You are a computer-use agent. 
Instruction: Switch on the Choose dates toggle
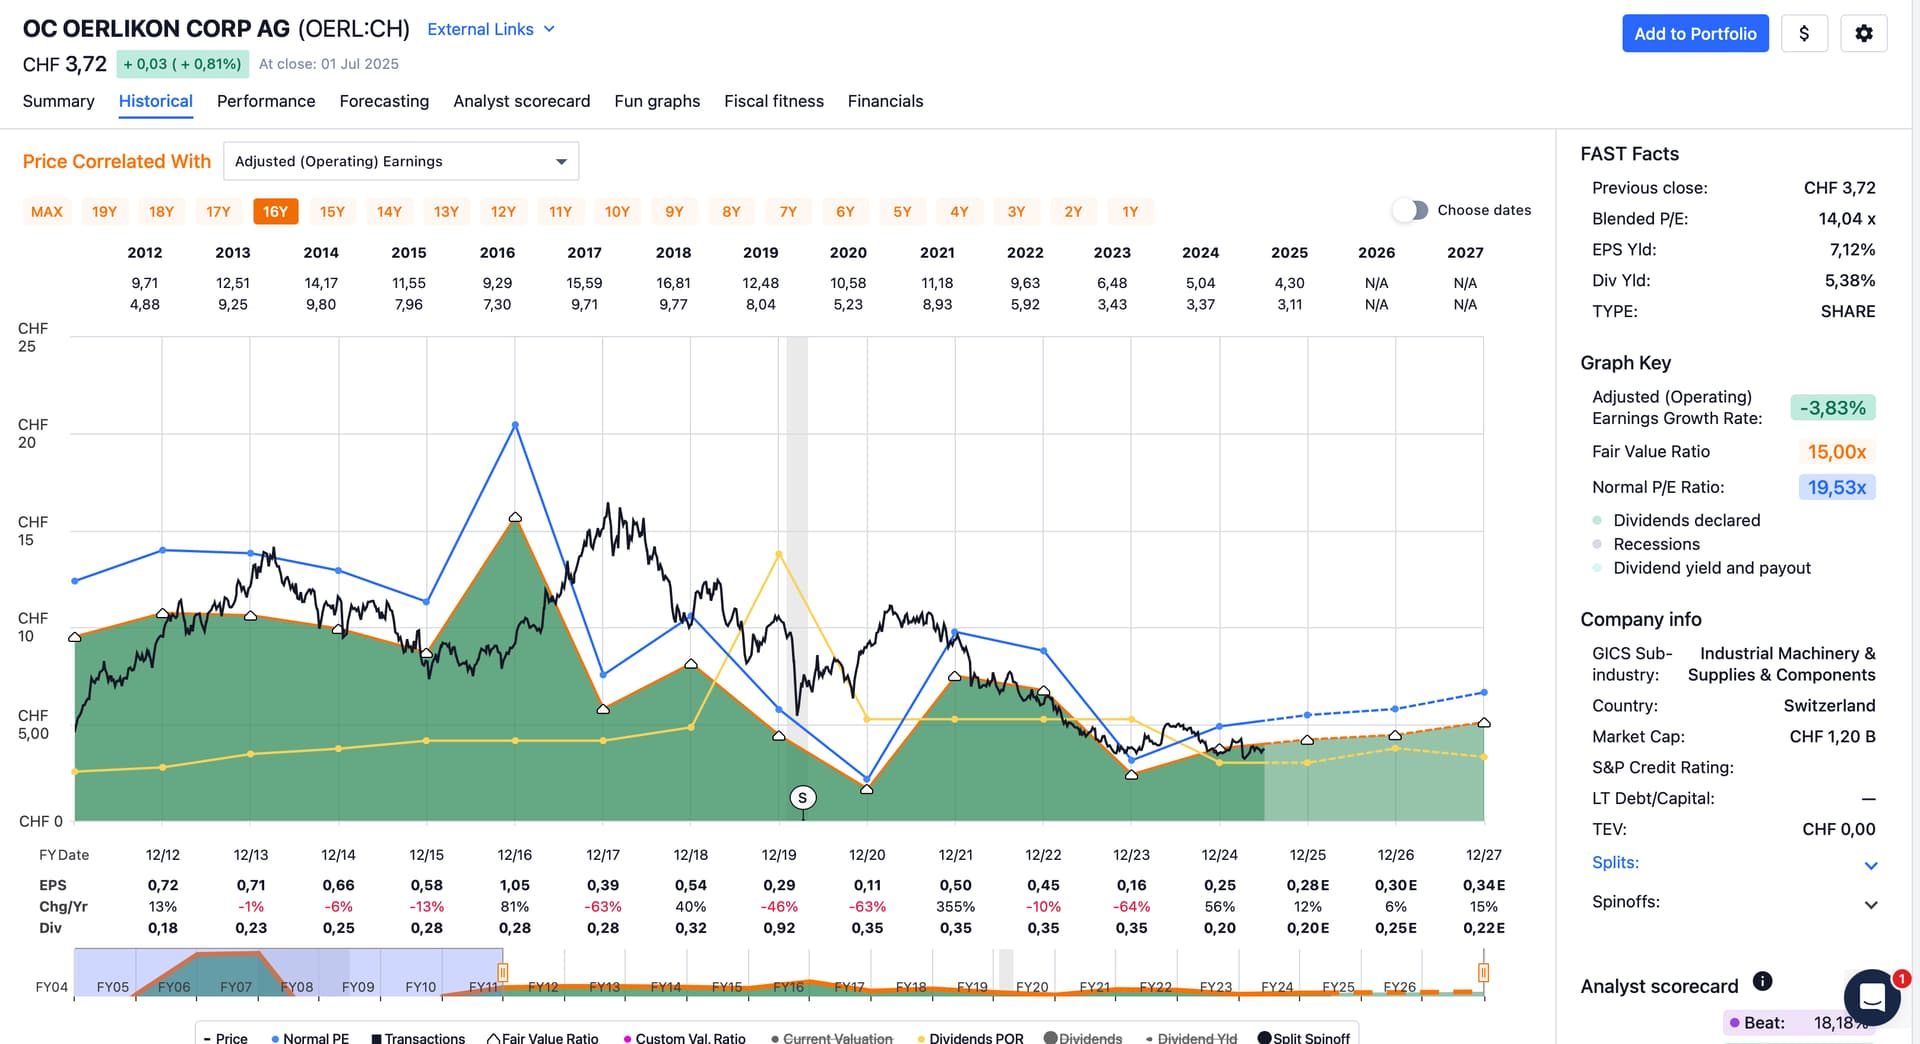pos(1411,210)
